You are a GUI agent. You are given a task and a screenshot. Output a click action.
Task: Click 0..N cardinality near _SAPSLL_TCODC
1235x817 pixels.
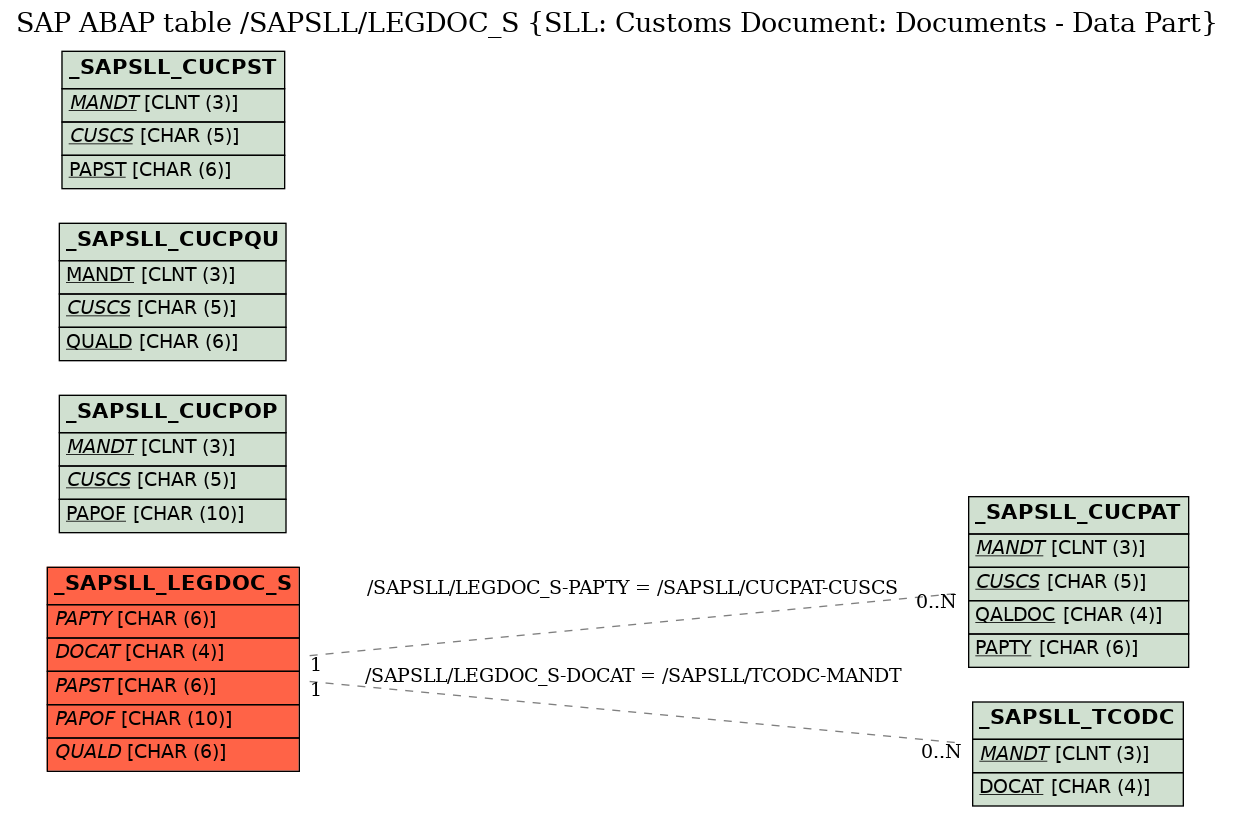click(x=941, y=752)
